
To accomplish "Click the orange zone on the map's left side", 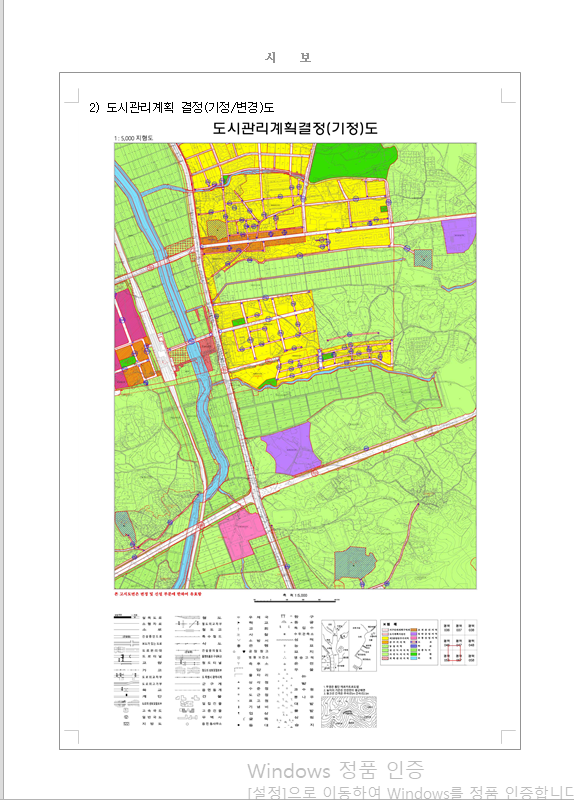I will (134, 360).
